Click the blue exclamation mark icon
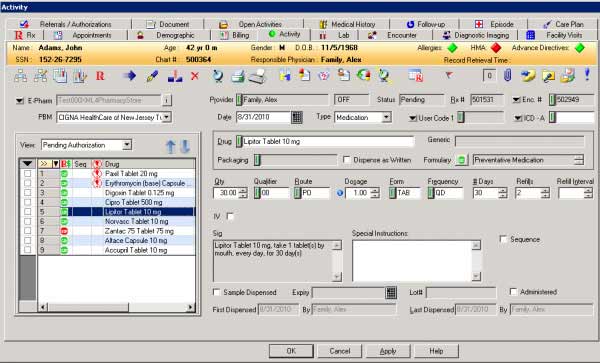 coord(587,74)
